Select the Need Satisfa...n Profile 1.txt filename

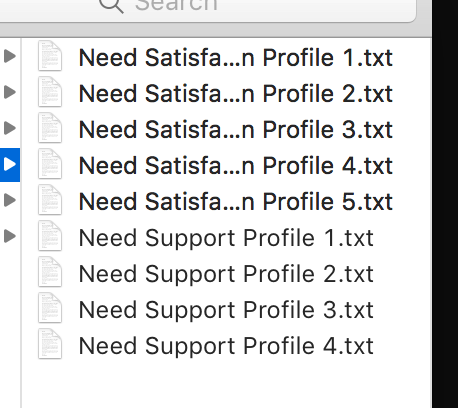tap(236, 58)
